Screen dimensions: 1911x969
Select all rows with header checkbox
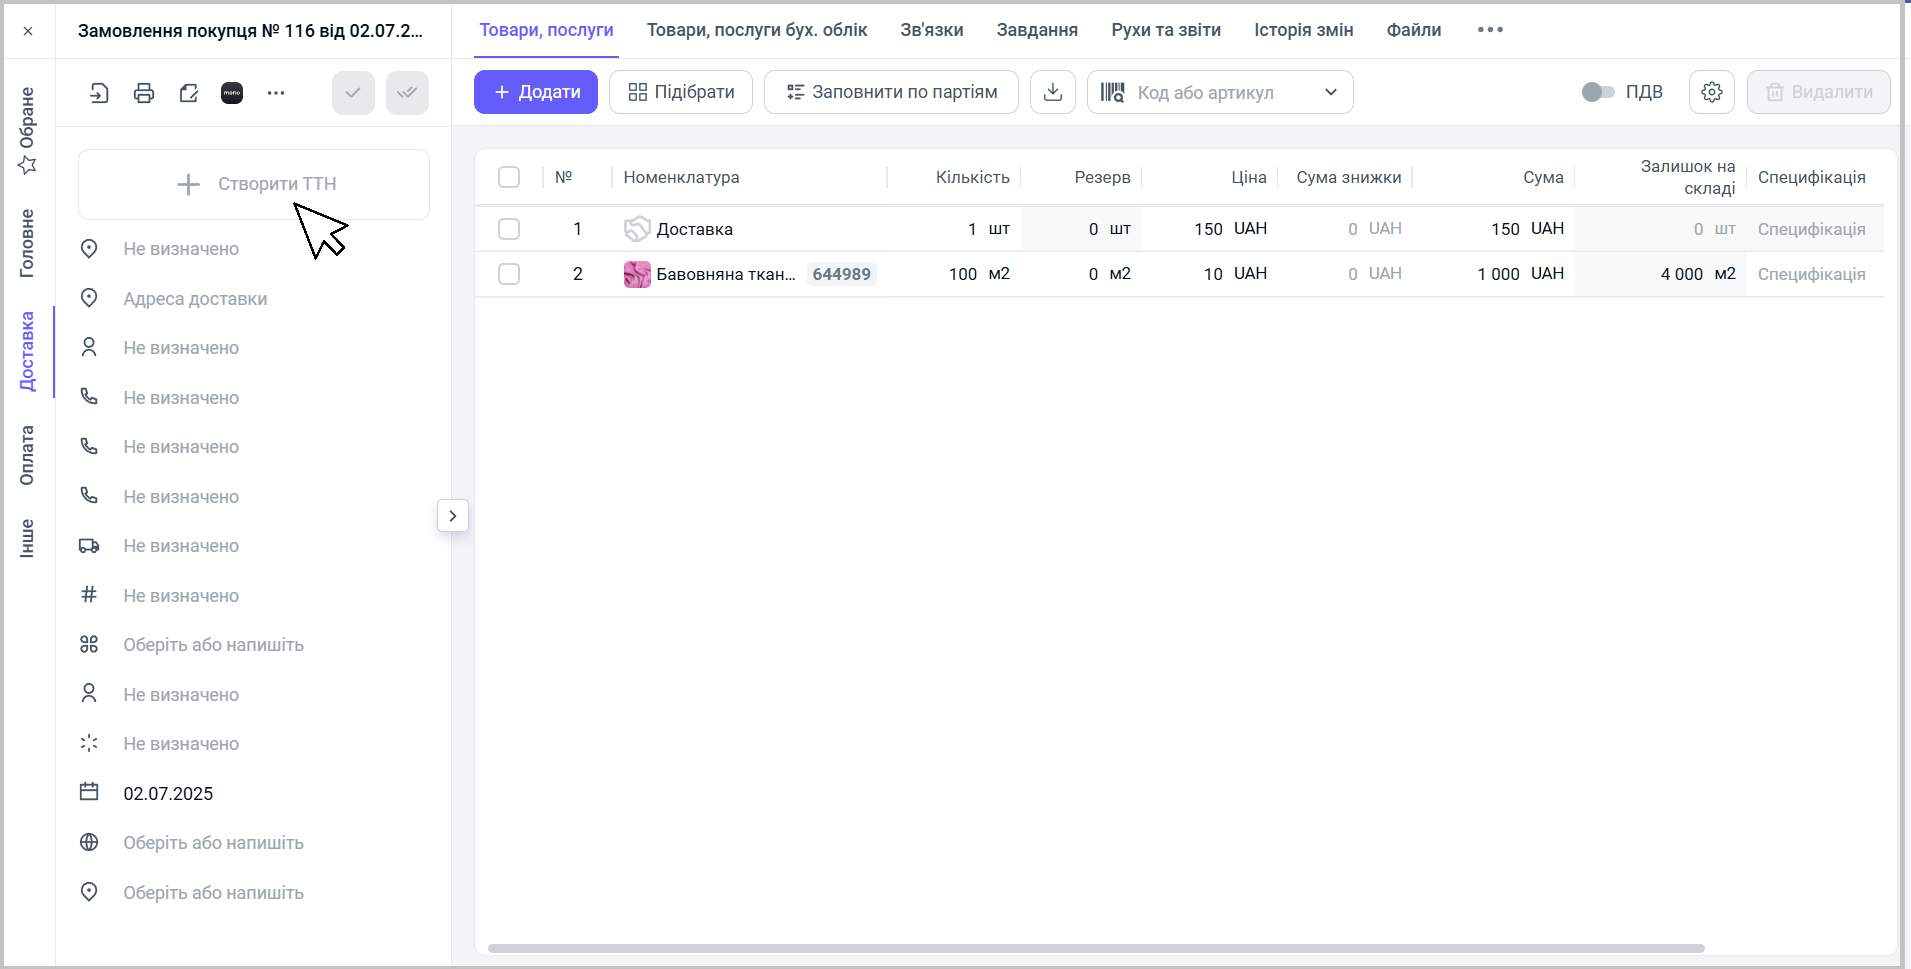pyautogui.click(x=509, y=177)
